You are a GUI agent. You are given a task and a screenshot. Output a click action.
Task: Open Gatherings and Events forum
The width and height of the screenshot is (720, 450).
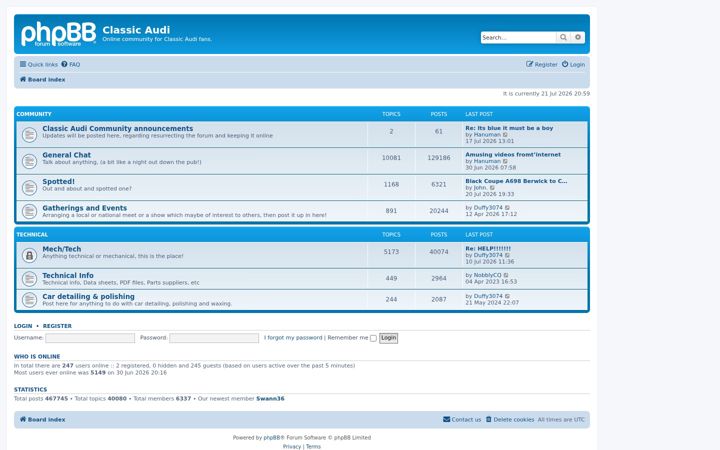click(84, 208)
